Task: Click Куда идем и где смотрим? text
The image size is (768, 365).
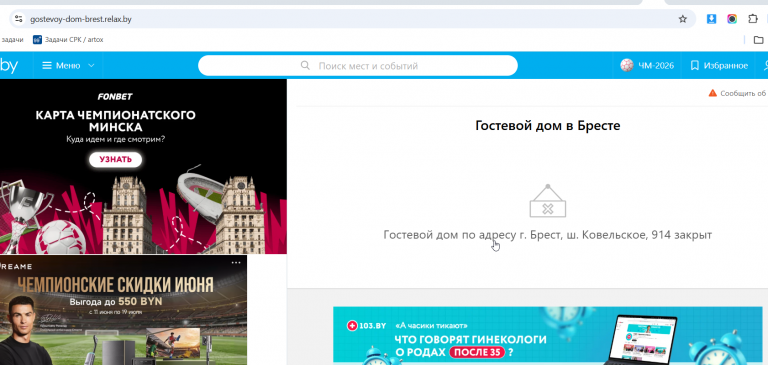Action: (x=116, y=140)
